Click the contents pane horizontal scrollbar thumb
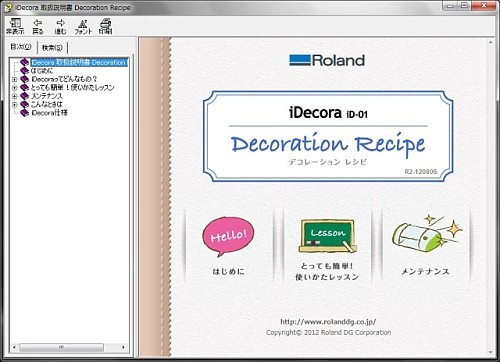This screenshot has width=500, height=362. coord(61,347)
